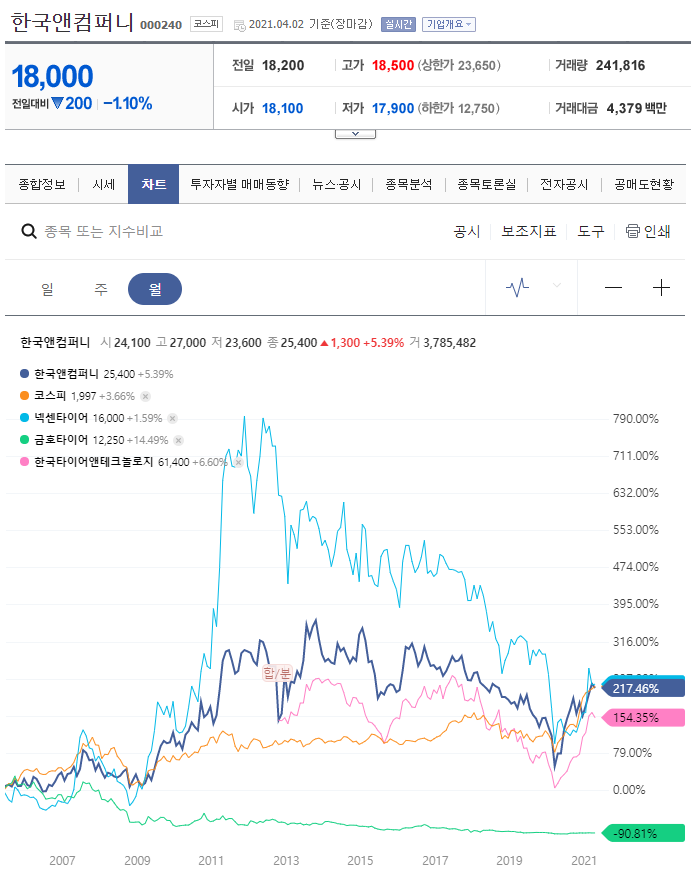The image size is (691, 895).
Task: Open the 보조지표 indicators menu
Action: [528, 231]
